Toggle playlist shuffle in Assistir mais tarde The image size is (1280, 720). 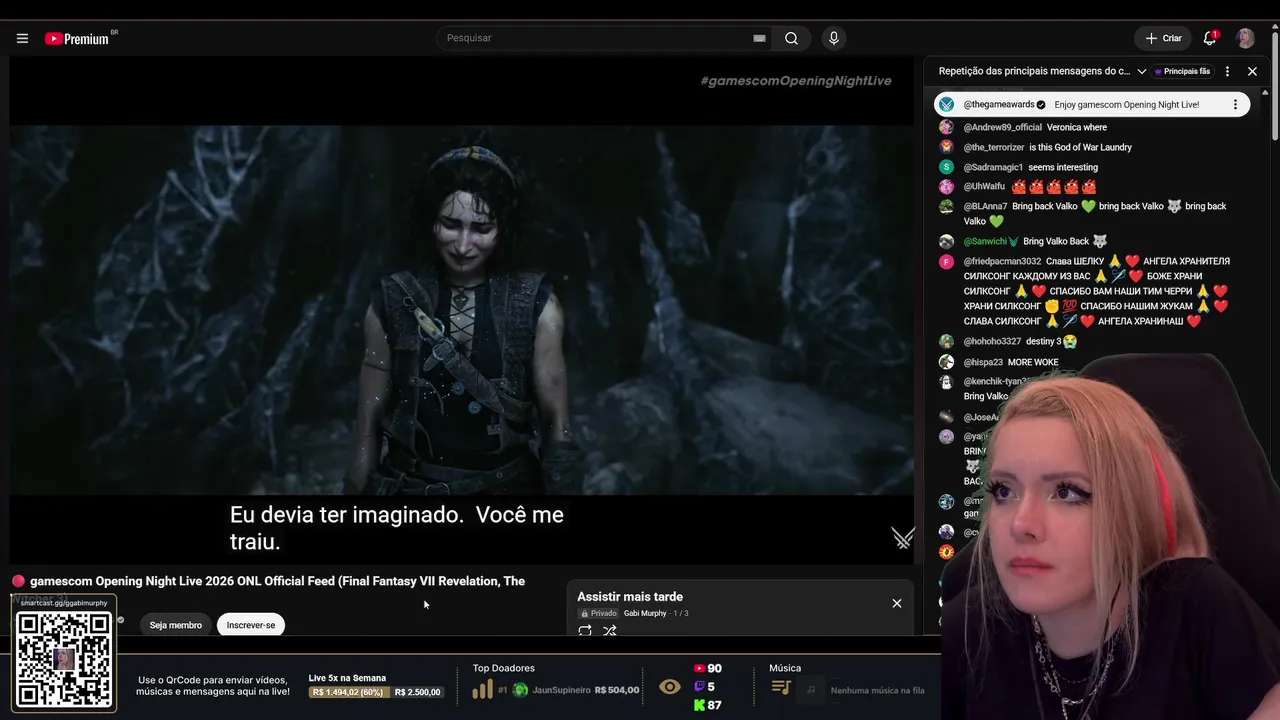coord(610,630)
